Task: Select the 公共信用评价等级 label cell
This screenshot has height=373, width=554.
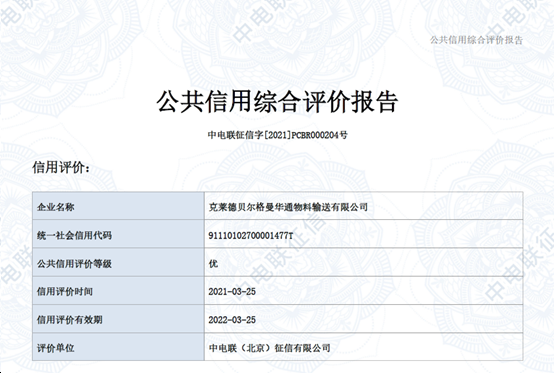Action: point(118,262)
